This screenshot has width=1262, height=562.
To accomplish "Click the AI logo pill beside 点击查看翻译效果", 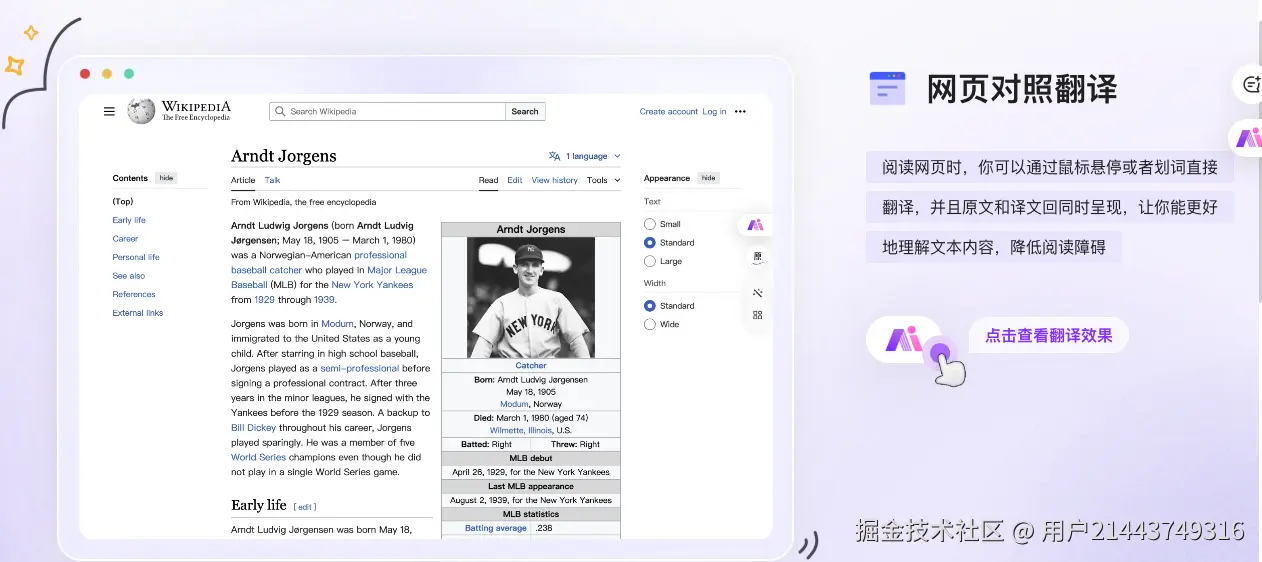I will pyautogui.click(x=903, y=339).
